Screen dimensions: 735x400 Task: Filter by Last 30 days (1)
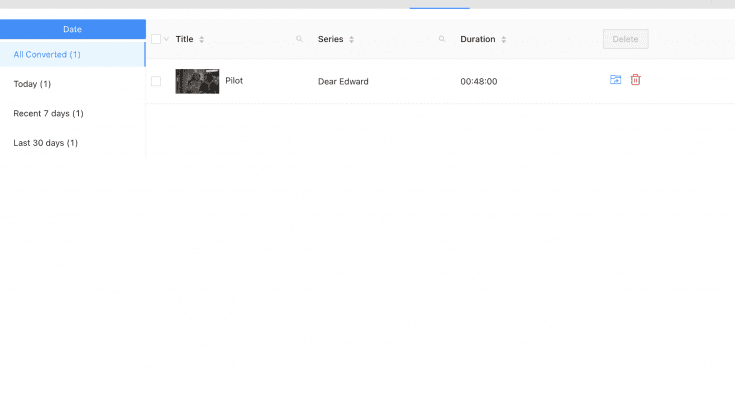[45, 143]
